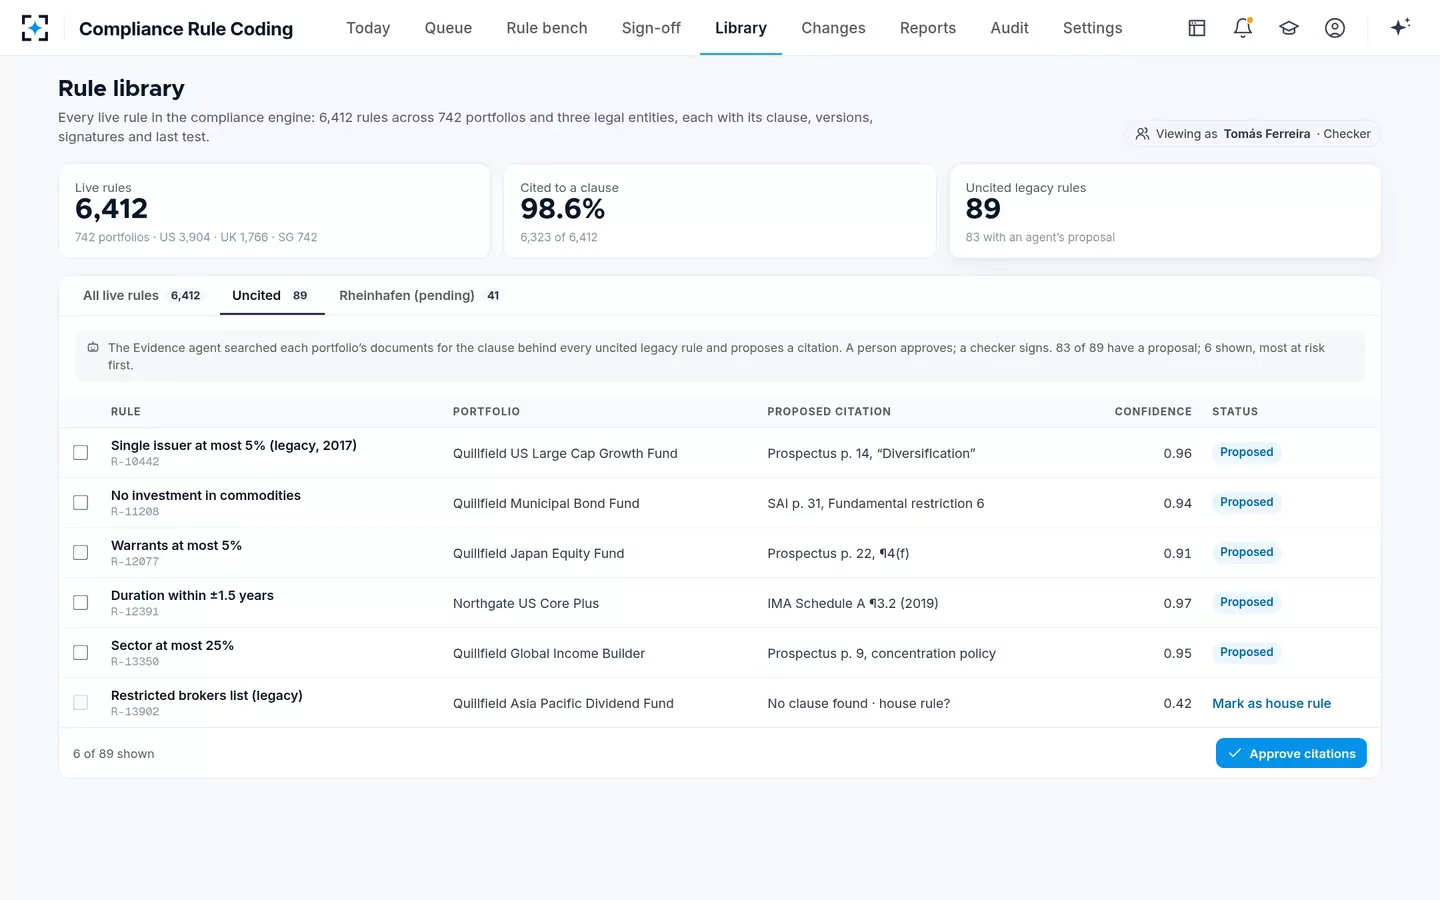The height and width of the screenshot is (900, 1440).
Task: Click the disabled checkbox for Restricted brokers list
Action: coord(81,703)
